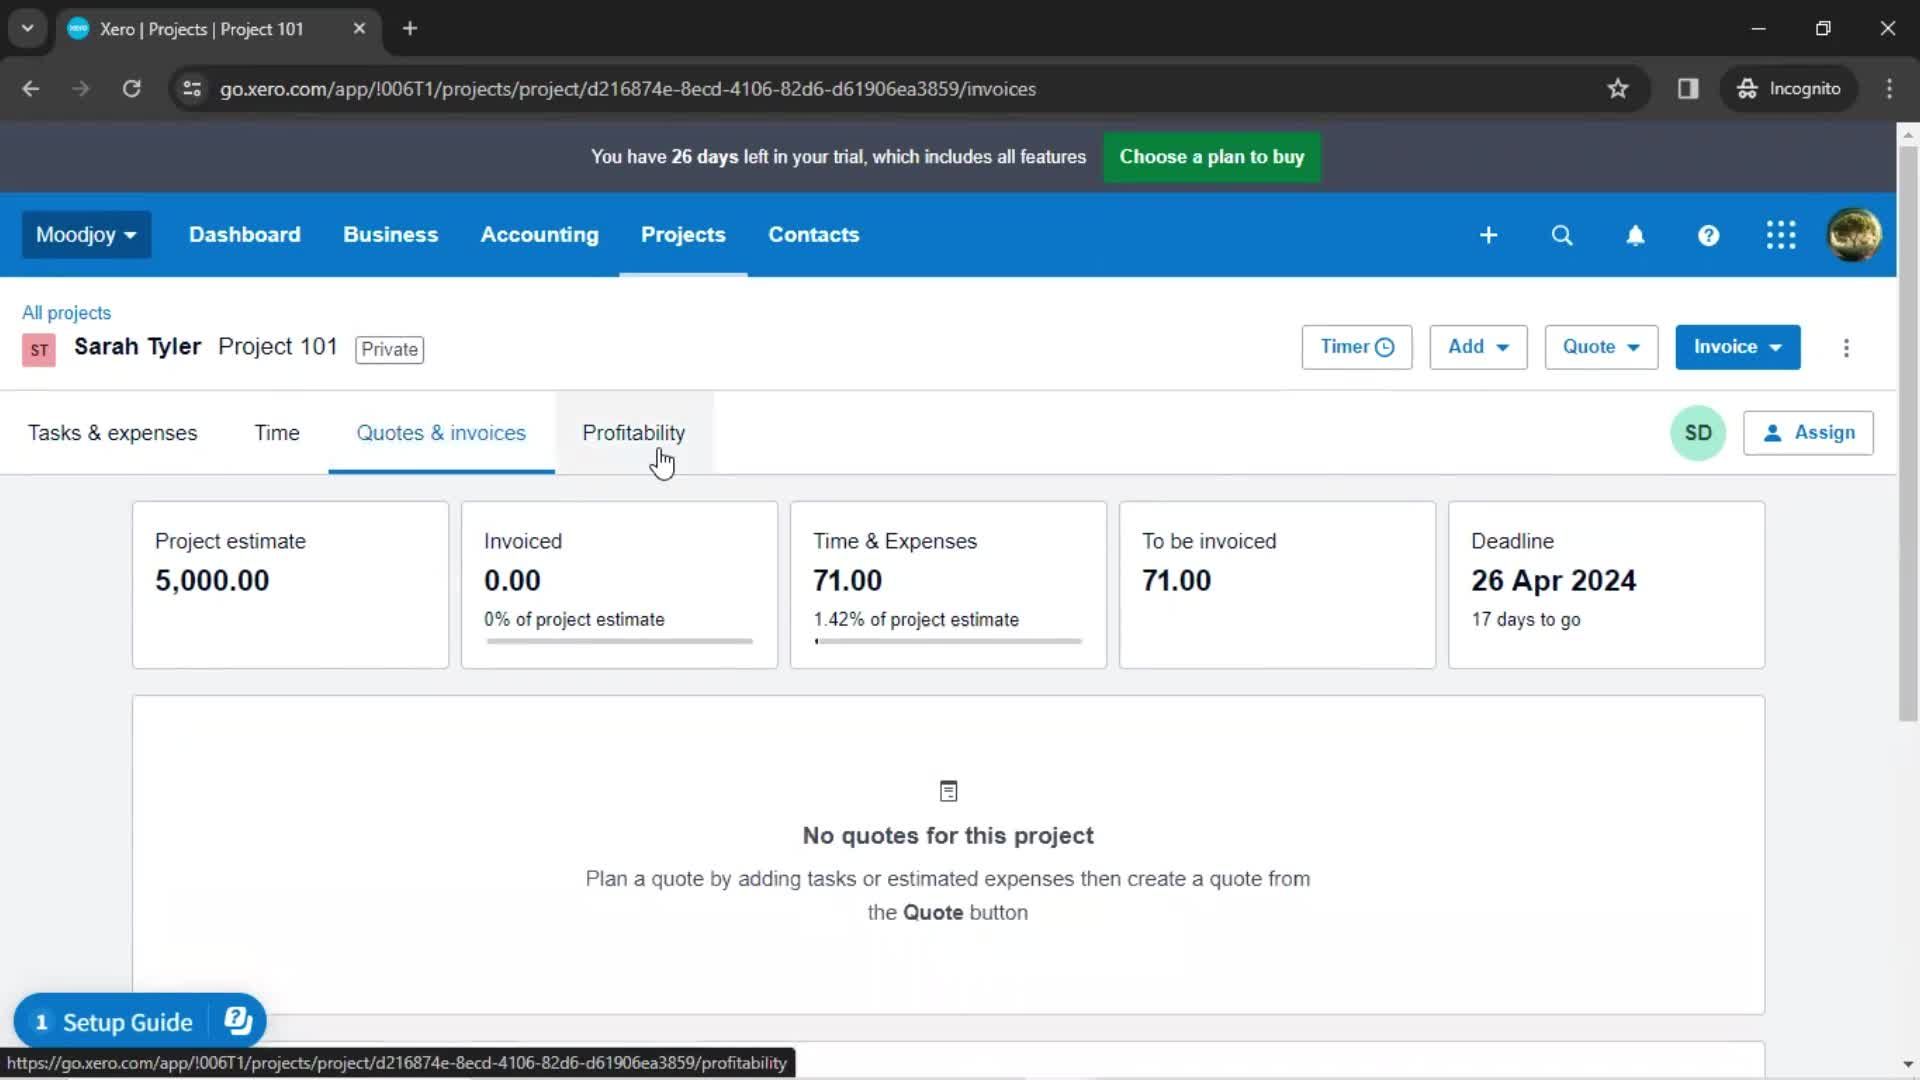Open the Dashboard menu

click(x=244, y=235)
